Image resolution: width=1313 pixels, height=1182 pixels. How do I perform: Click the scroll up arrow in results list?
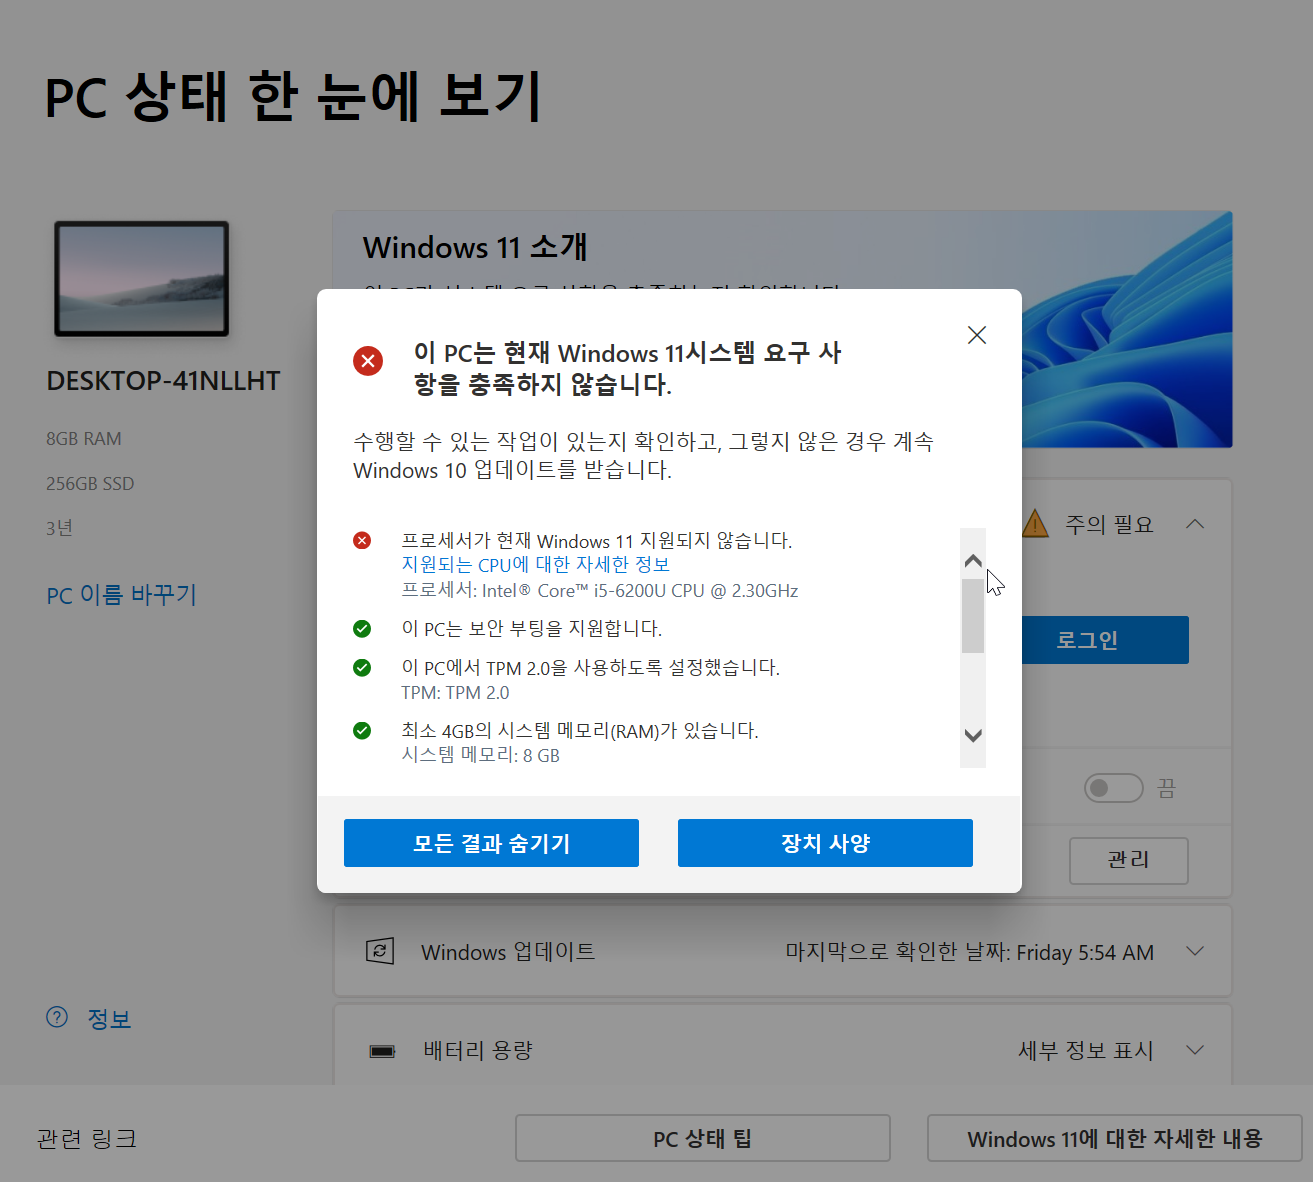pos(973,561)
